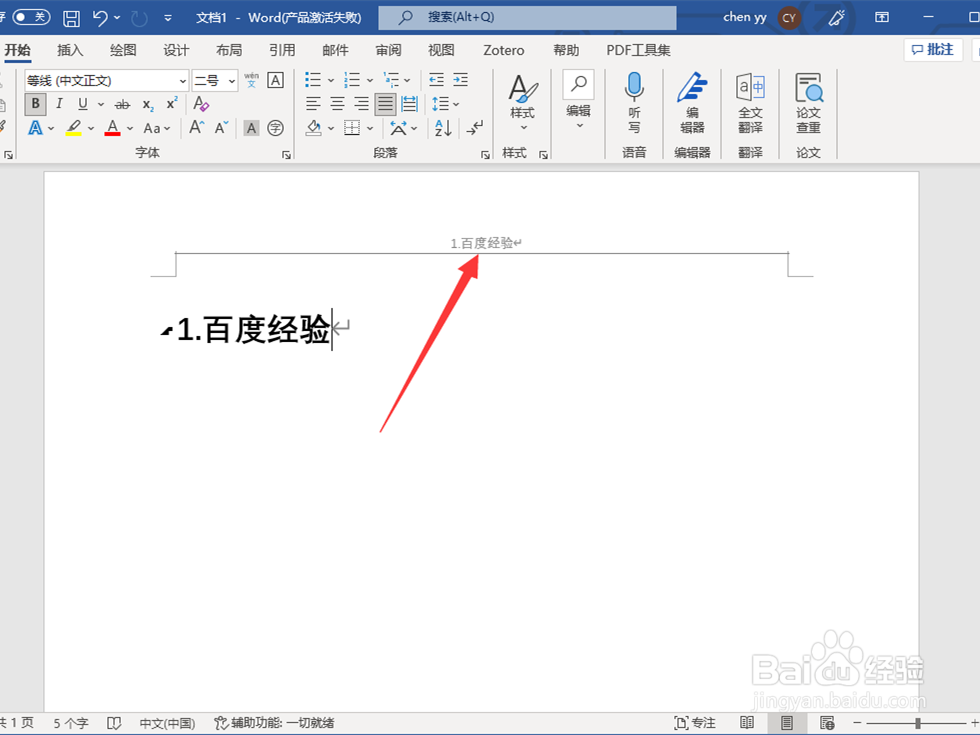
Task: Switch to Focus mode 专注
Action: point(695,723)
